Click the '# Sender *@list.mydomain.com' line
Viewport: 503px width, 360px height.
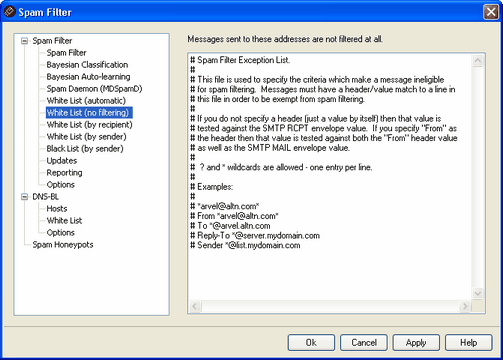[x=245, y=245]
